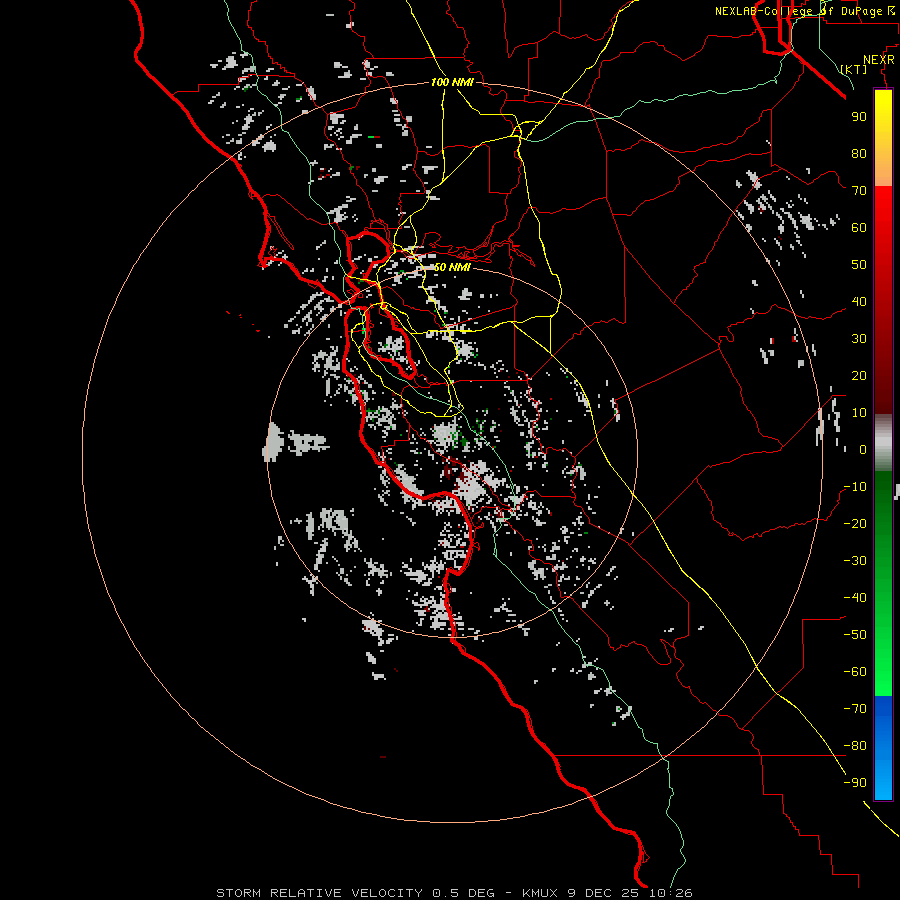Click the "NEXR" label at top right

[879, 60]
